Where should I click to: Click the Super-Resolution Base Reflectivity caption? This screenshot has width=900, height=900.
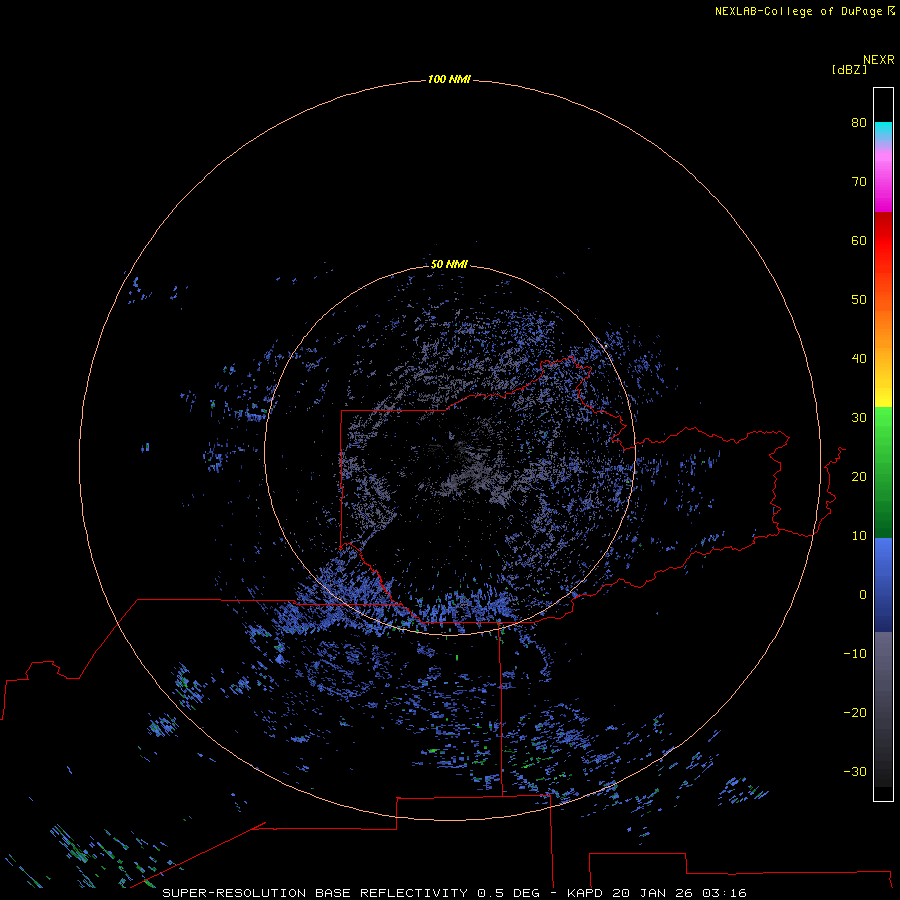(455, 893)
